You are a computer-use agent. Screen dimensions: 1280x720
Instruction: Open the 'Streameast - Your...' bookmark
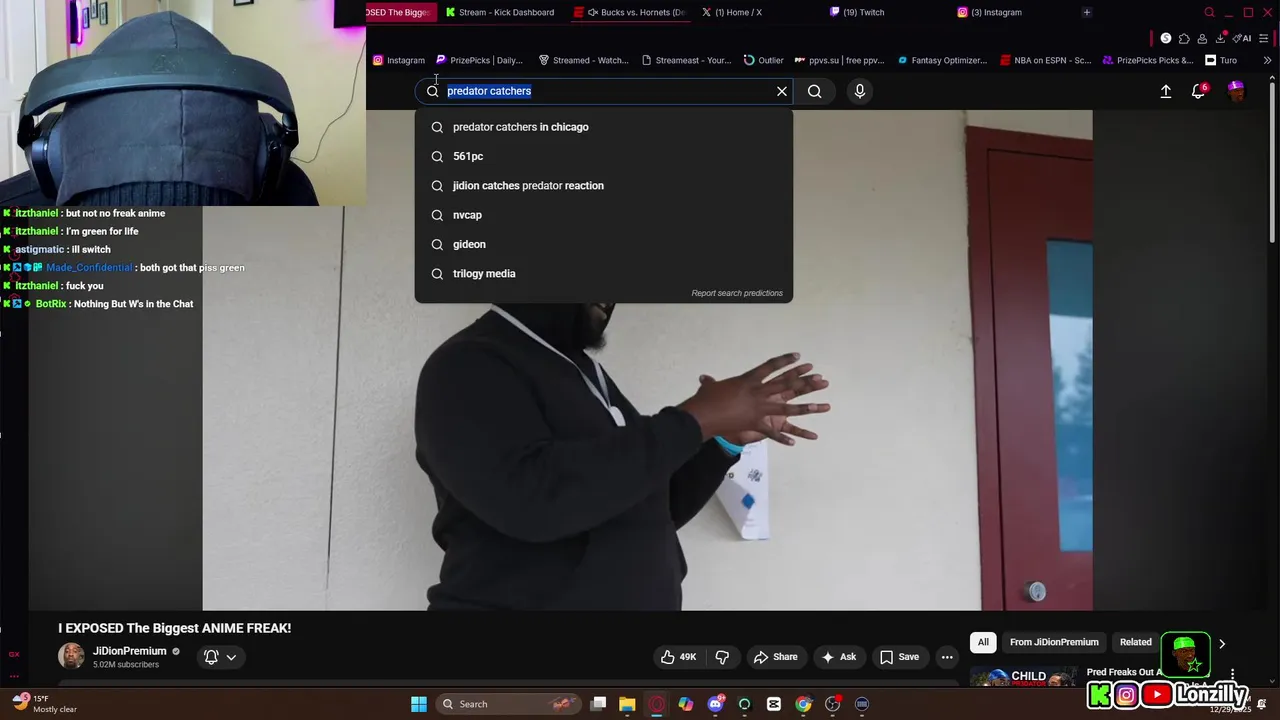tap(687, 60)
